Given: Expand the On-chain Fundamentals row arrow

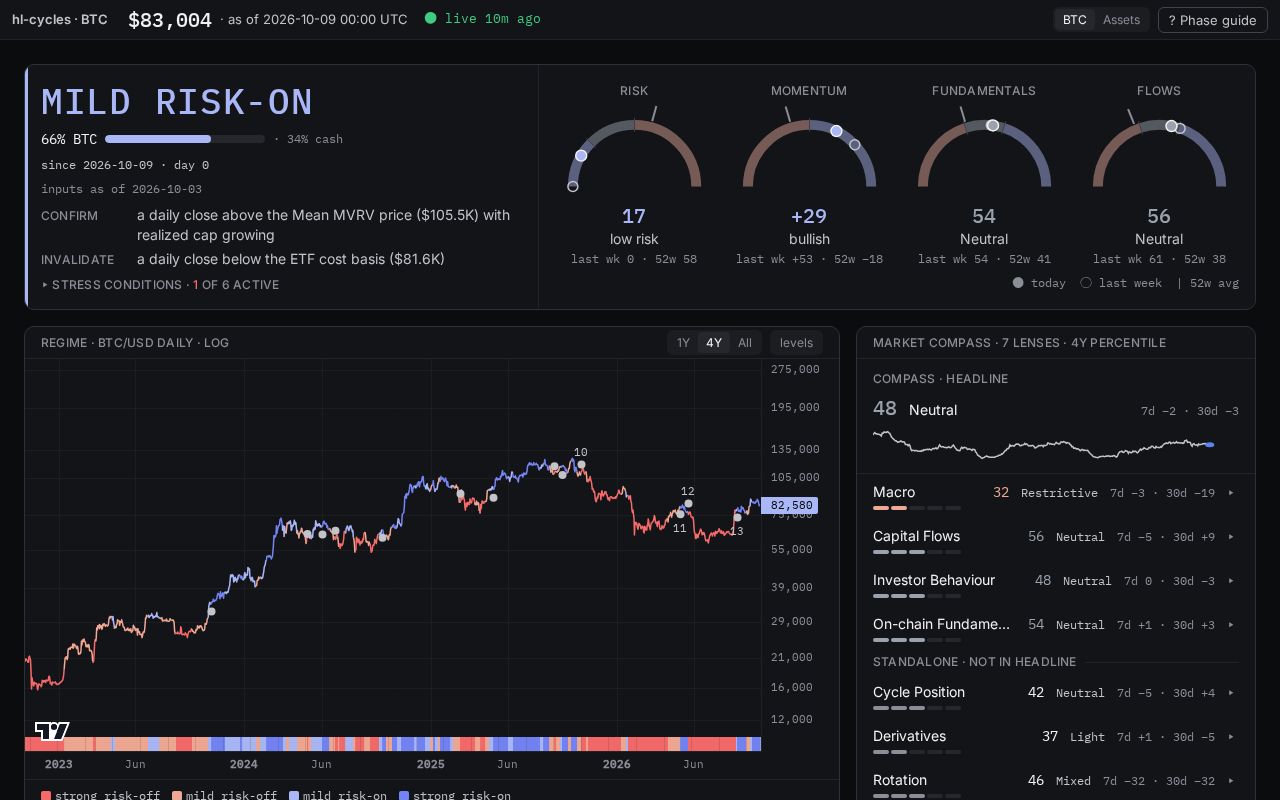Looking at the screenshot, I should 1231,625.
